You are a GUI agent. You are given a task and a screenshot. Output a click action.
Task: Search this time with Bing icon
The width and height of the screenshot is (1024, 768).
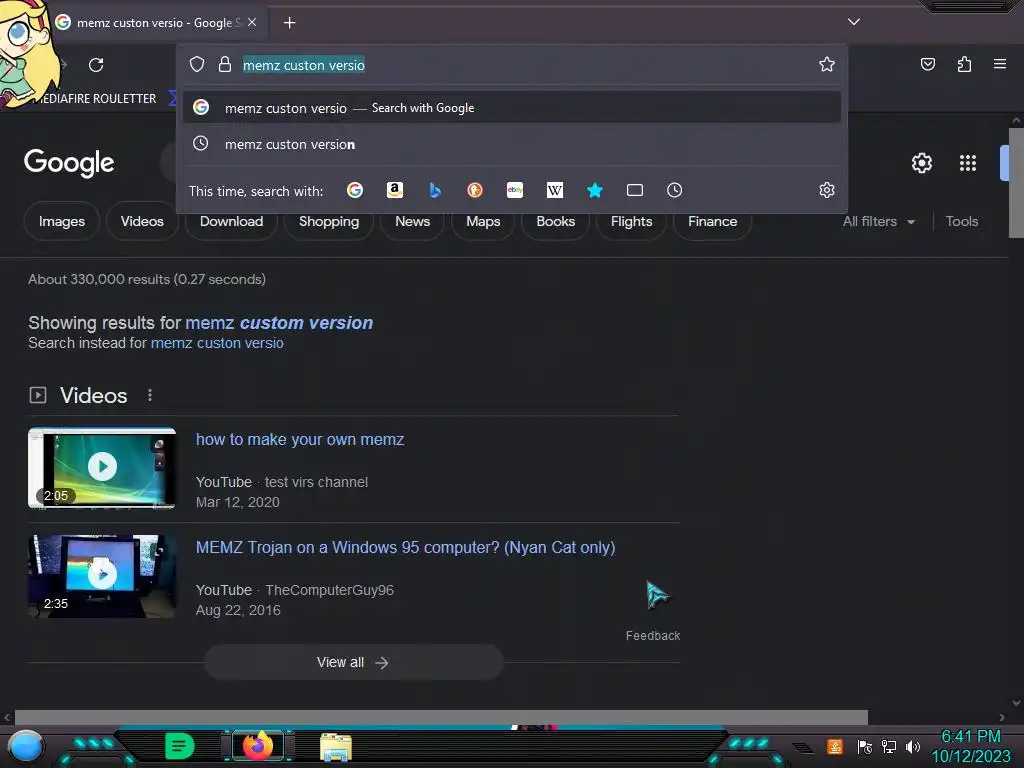coord(435,190)
